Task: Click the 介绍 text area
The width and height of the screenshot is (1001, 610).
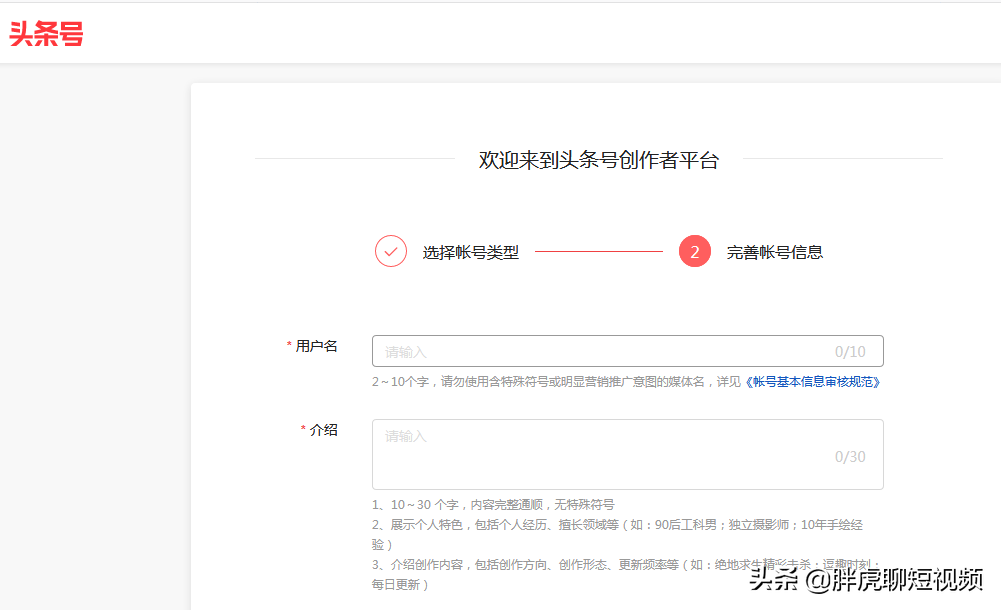Action: 628,454
